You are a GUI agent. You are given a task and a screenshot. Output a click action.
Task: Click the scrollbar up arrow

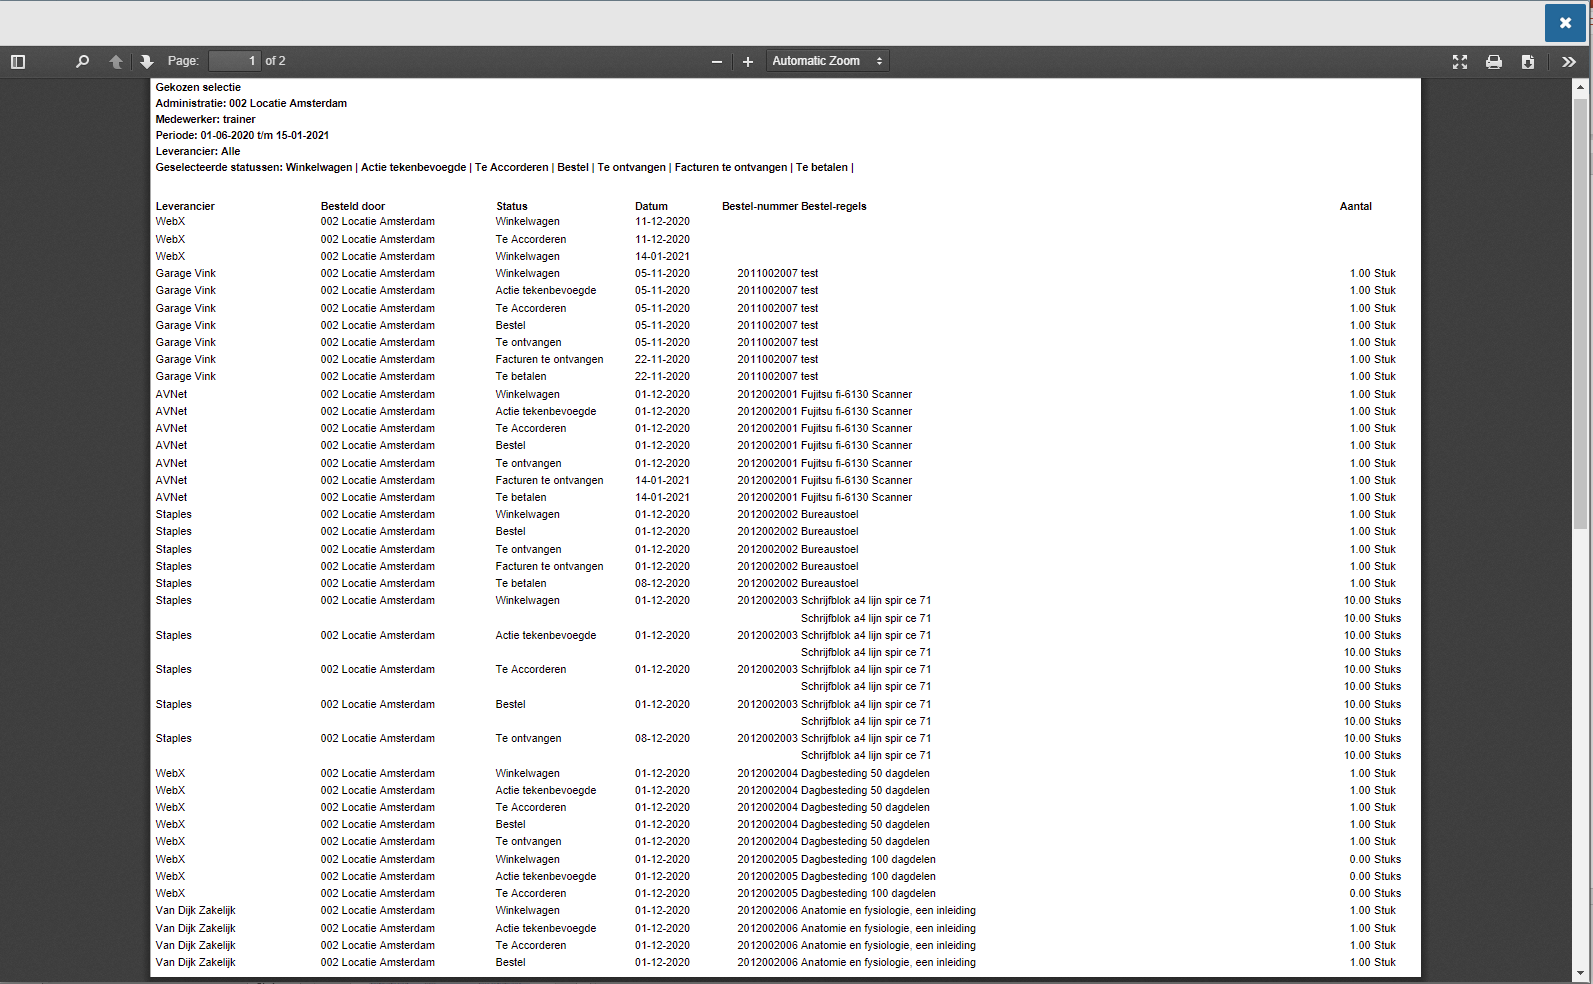(x=1580, y=88)
